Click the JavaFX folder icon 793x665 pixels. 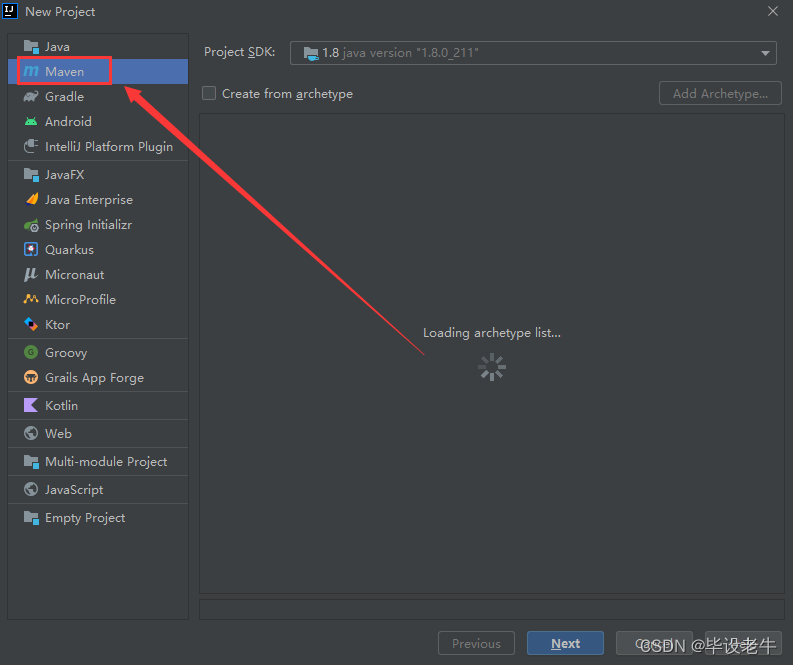point(31,174)
